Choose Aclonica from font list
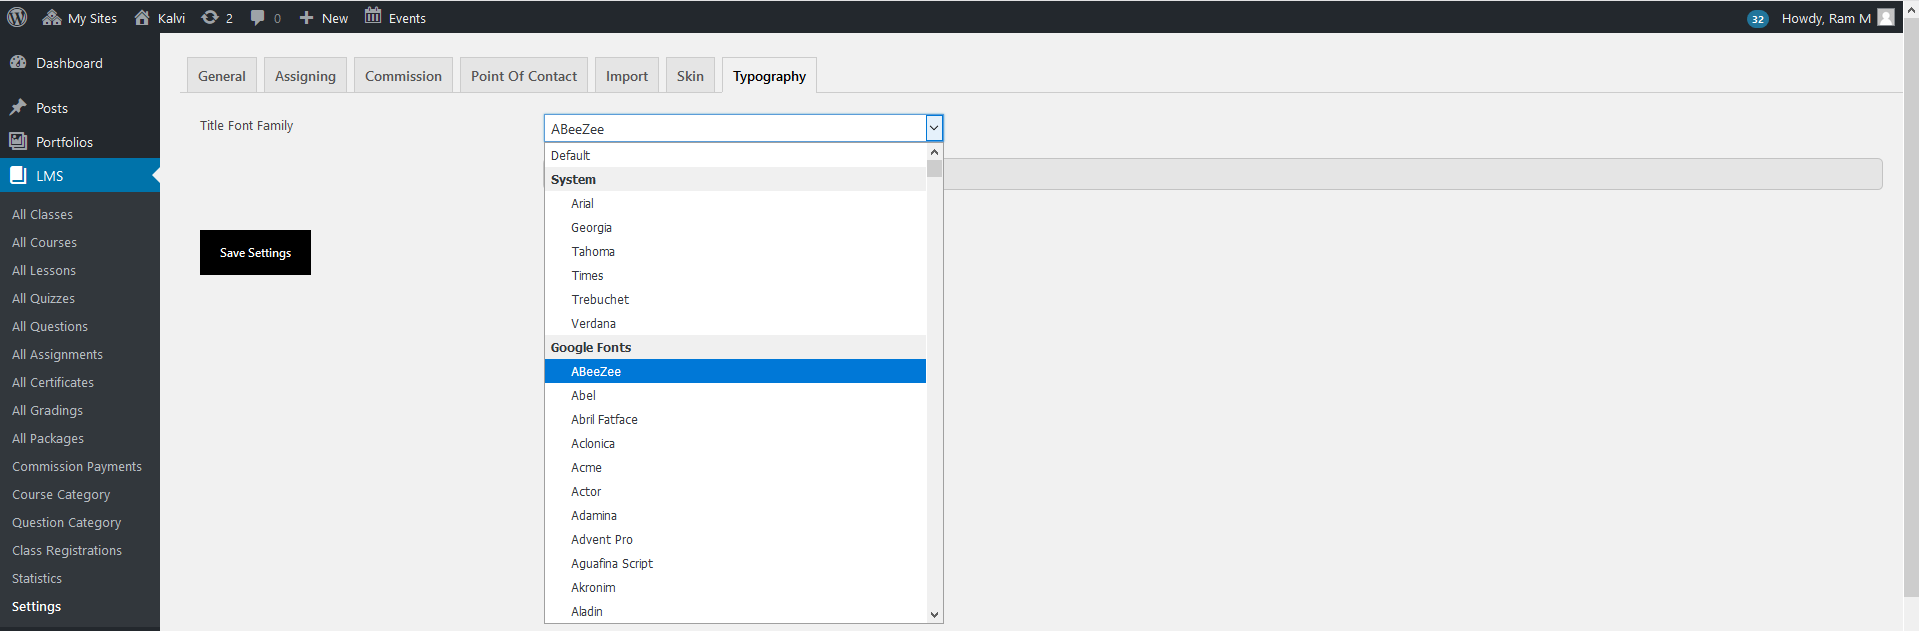 pos(735,443)
